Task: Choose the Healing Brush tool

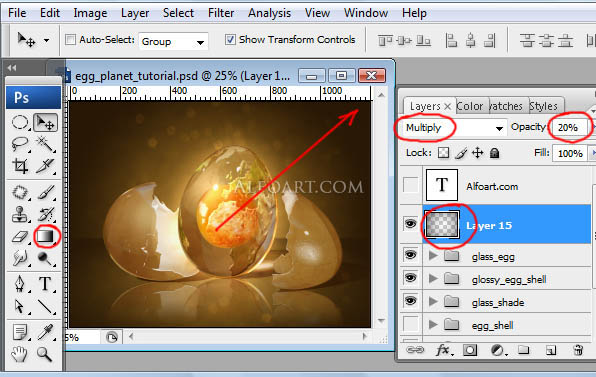Action: [x=20, y=192]
